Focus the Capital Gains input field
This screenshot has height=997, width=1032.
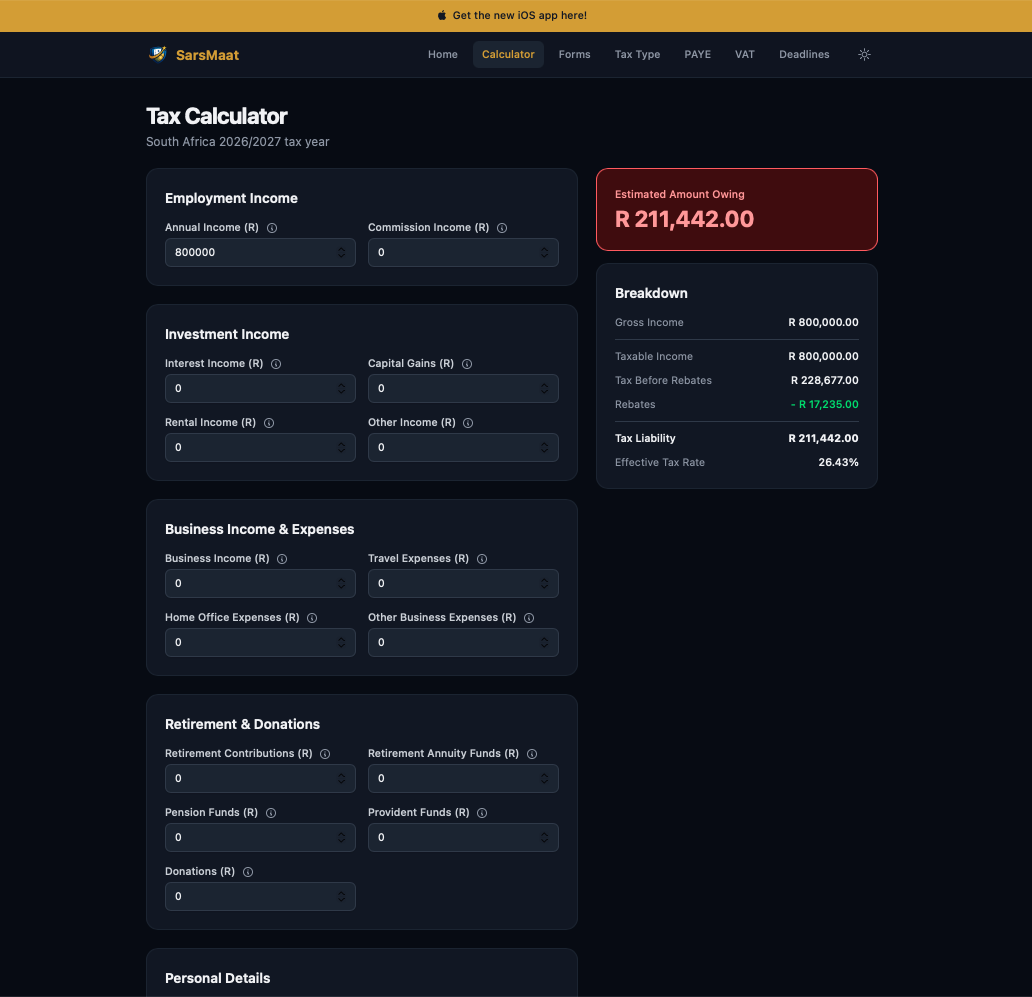(x=463, y=388)
